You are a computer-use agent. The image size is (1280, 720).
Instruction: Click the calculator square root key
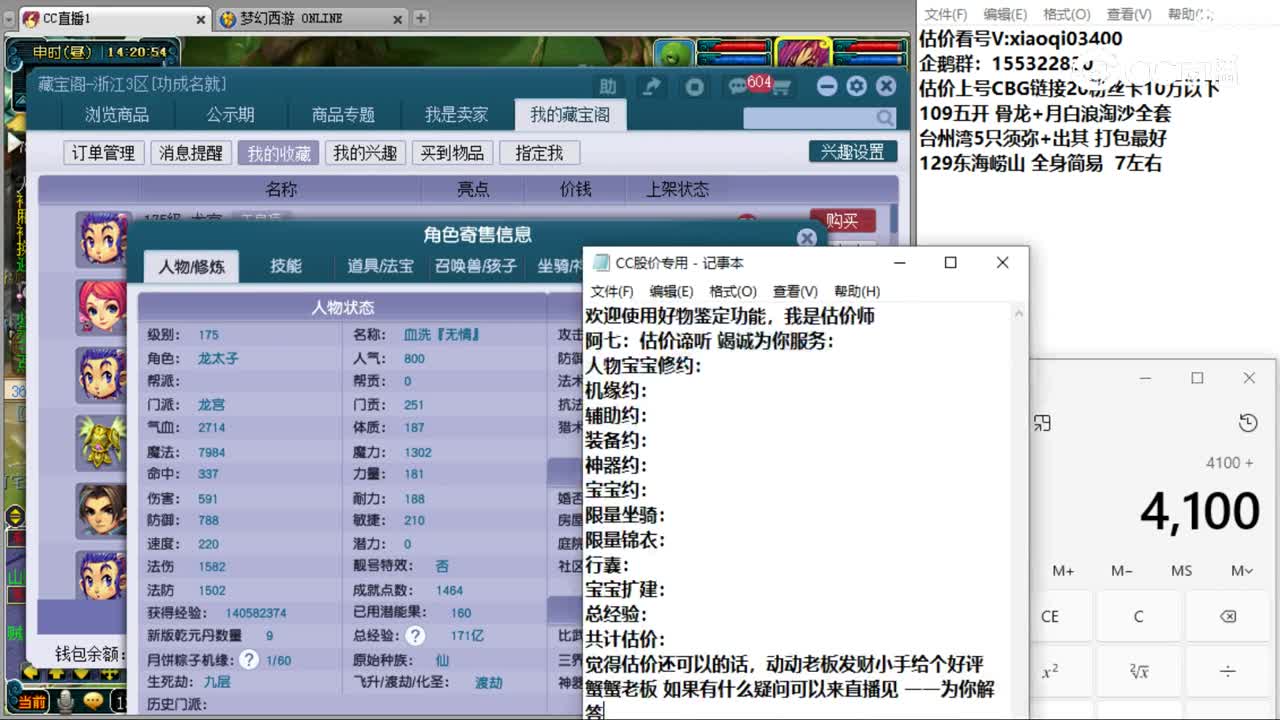(x=1138, y=671)
